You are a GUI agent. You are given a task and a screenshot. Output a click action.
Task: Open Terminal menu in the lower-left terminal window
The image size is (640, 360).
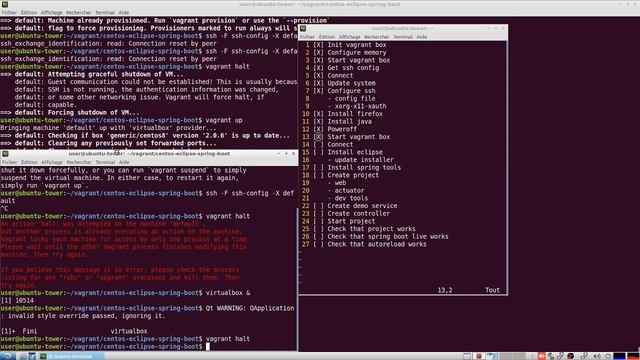tap(105, 162)
